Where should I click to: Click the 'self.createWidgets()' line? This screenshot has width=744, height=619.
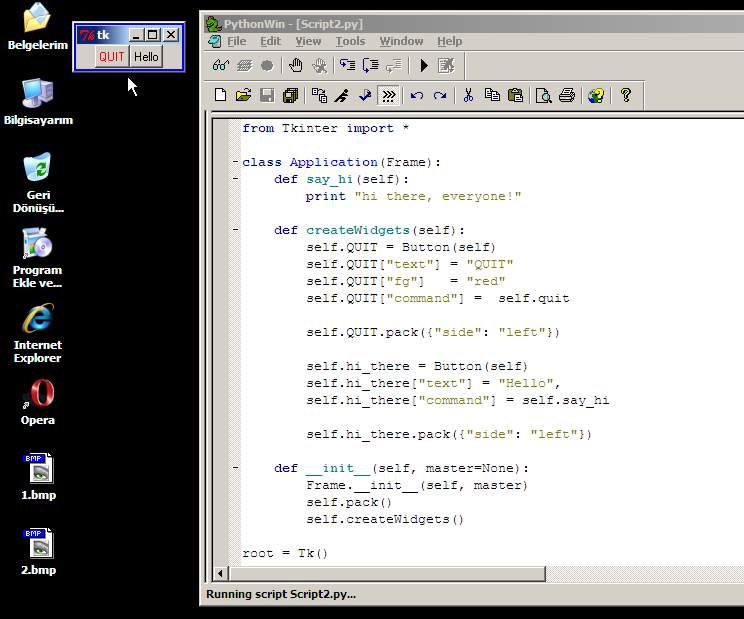click(x=385, y=519)
